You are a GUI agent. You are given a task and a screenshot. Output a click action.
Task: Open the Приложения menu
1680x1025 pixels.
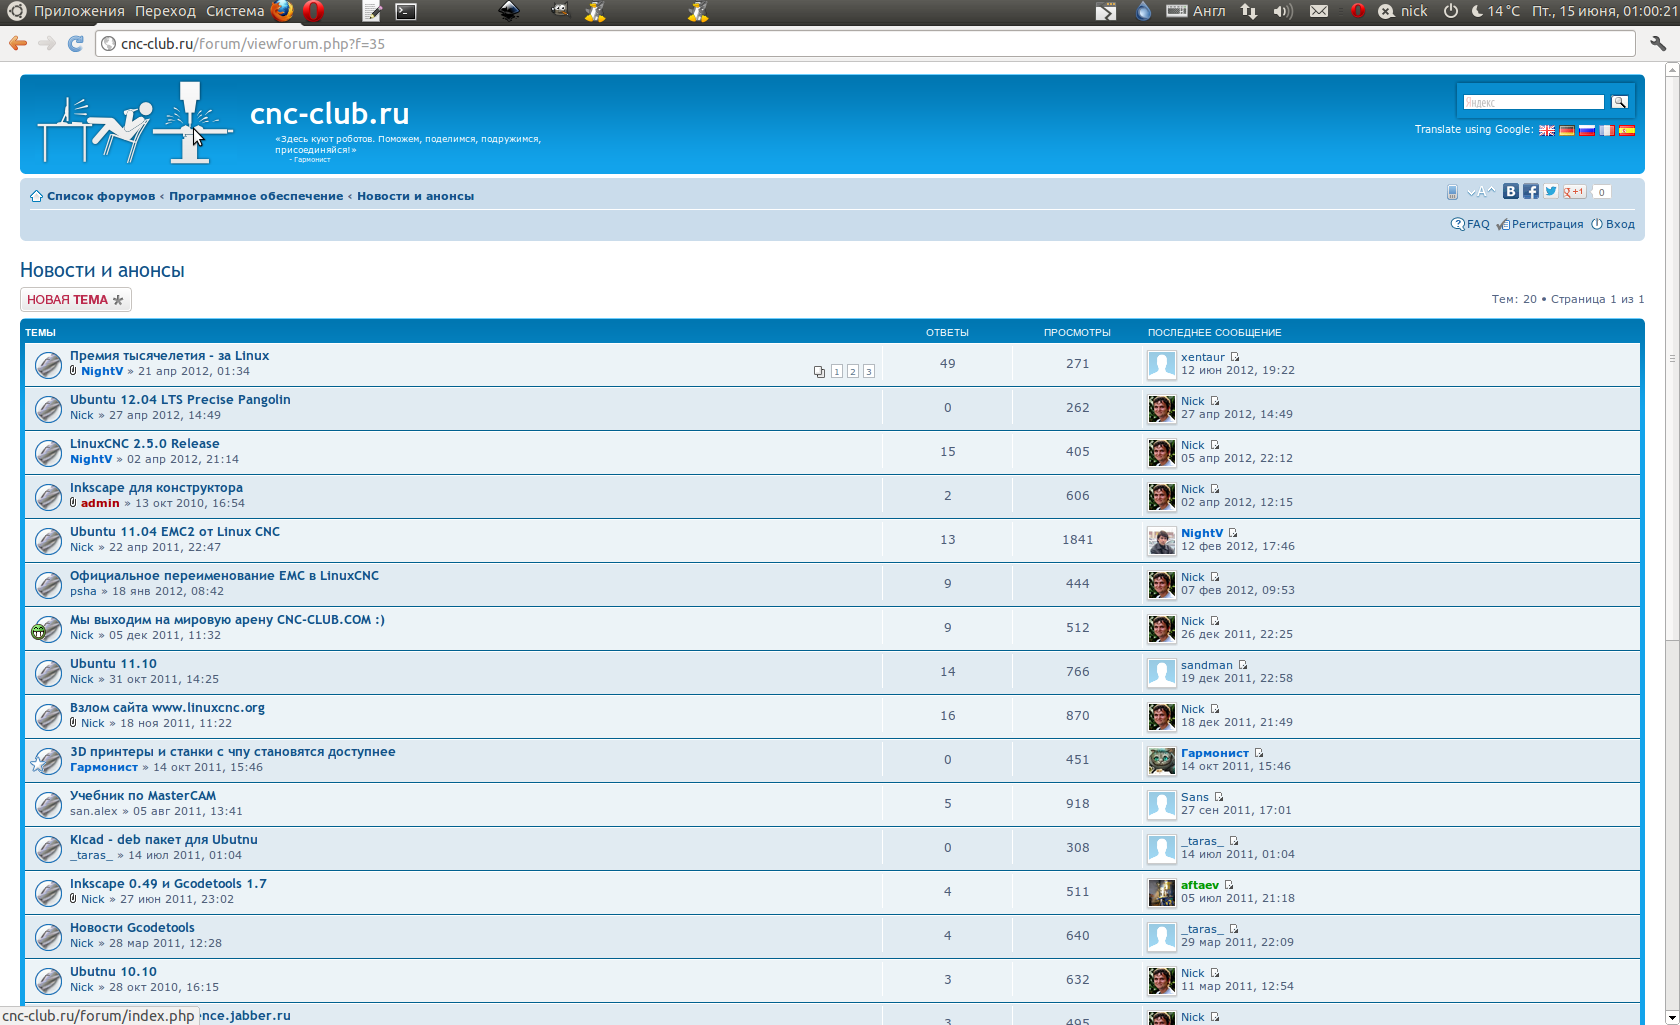tap(79, 11)
